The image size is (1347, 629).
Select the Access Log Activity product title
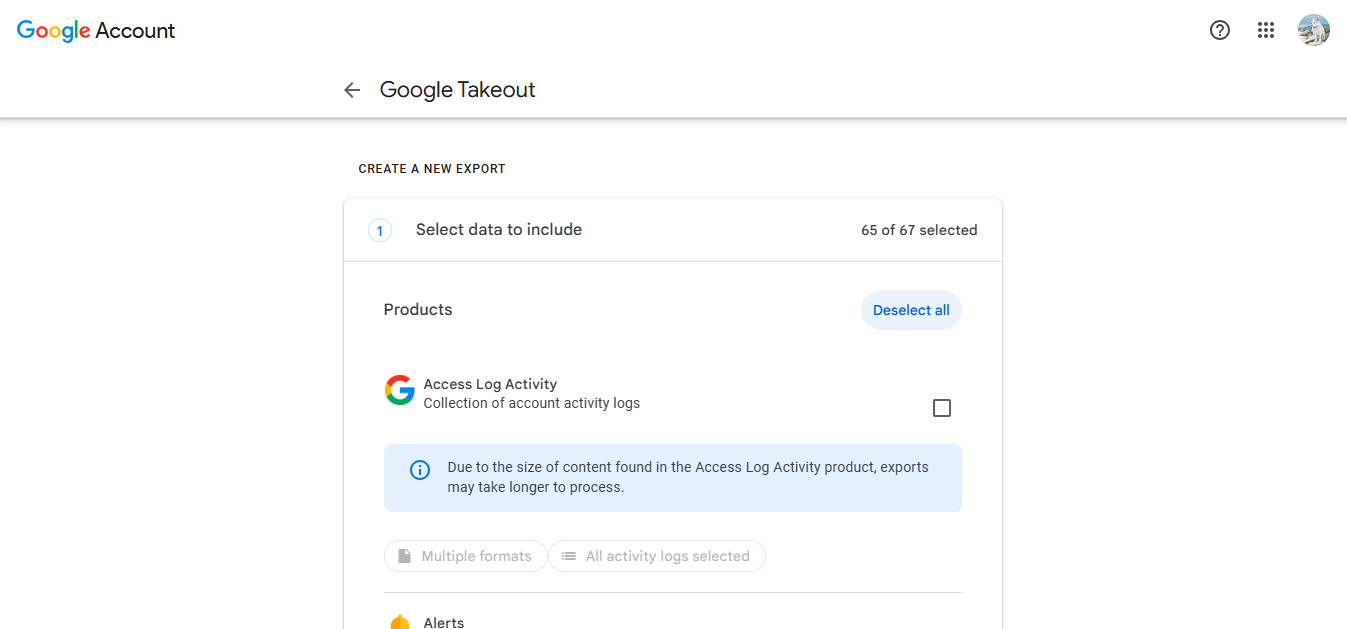tap(490, 384)
